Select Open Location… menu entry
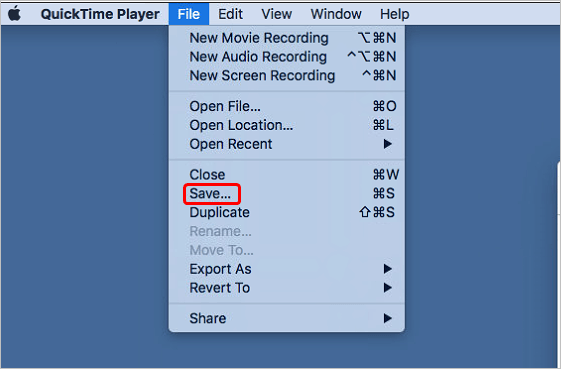The height and width of the screenshot is (369, 561). 287,125
